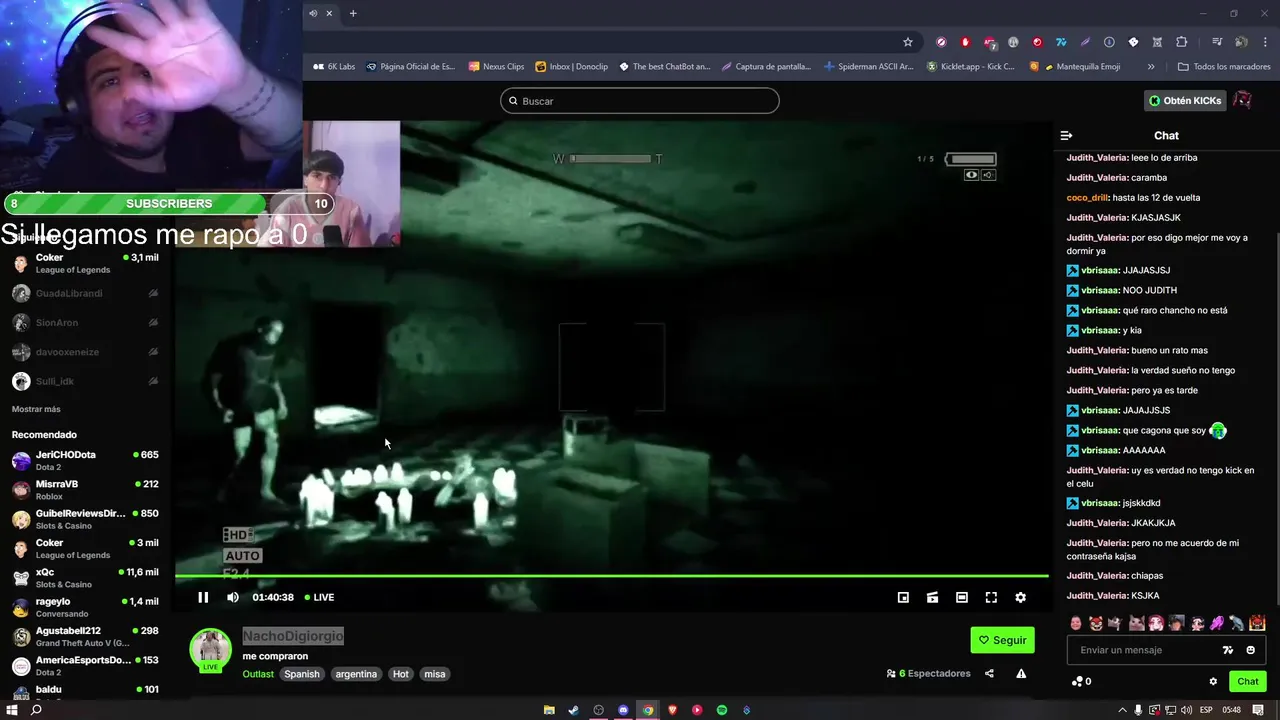Follow the channel with Seguir button
Viewport: 1280px width, 720px height.
point(1002,640)
